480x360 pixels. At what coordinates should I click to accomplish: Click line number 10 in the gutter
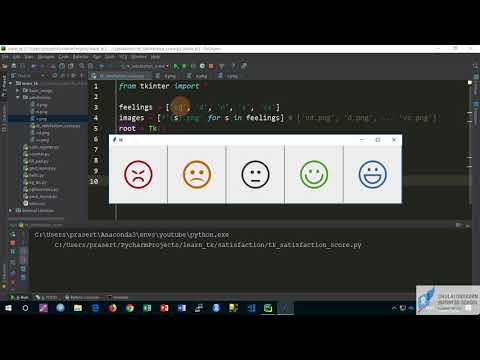coord(94,181)
